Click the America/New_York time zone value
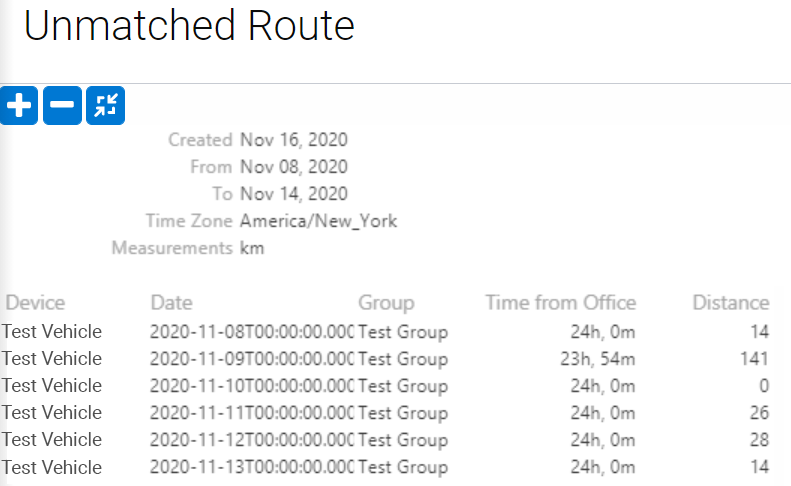This screenshot has width=791, height=486. click(x=318, y=221)
